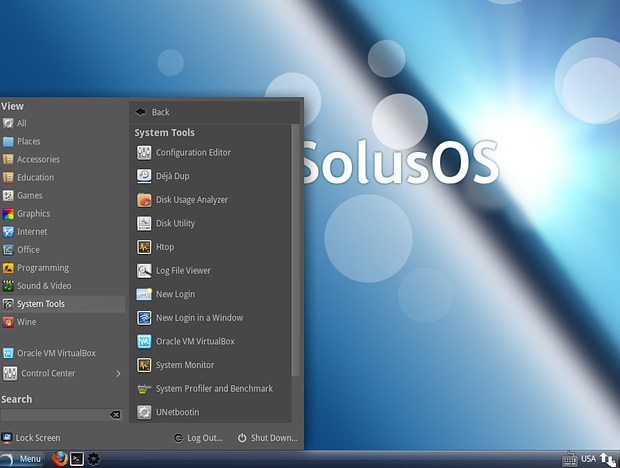Click the "Htop" label
The image size is (620, 468).
165,247
